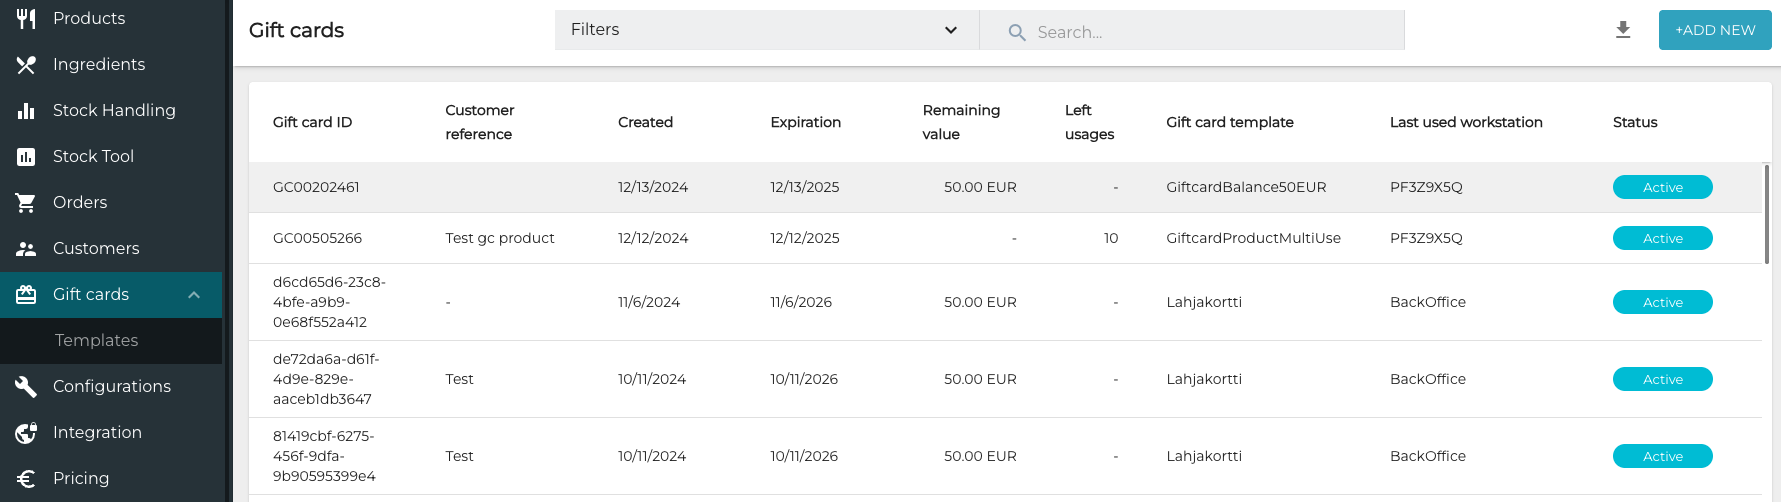Sort by Remaining value column header
This screenshot has width=1781, height=502.
point(960,122)
